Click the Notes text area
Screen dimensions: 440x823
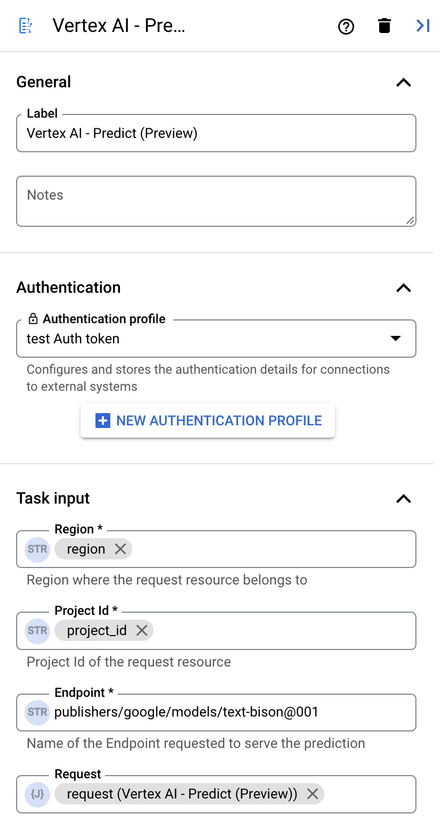tap(216, 202)
